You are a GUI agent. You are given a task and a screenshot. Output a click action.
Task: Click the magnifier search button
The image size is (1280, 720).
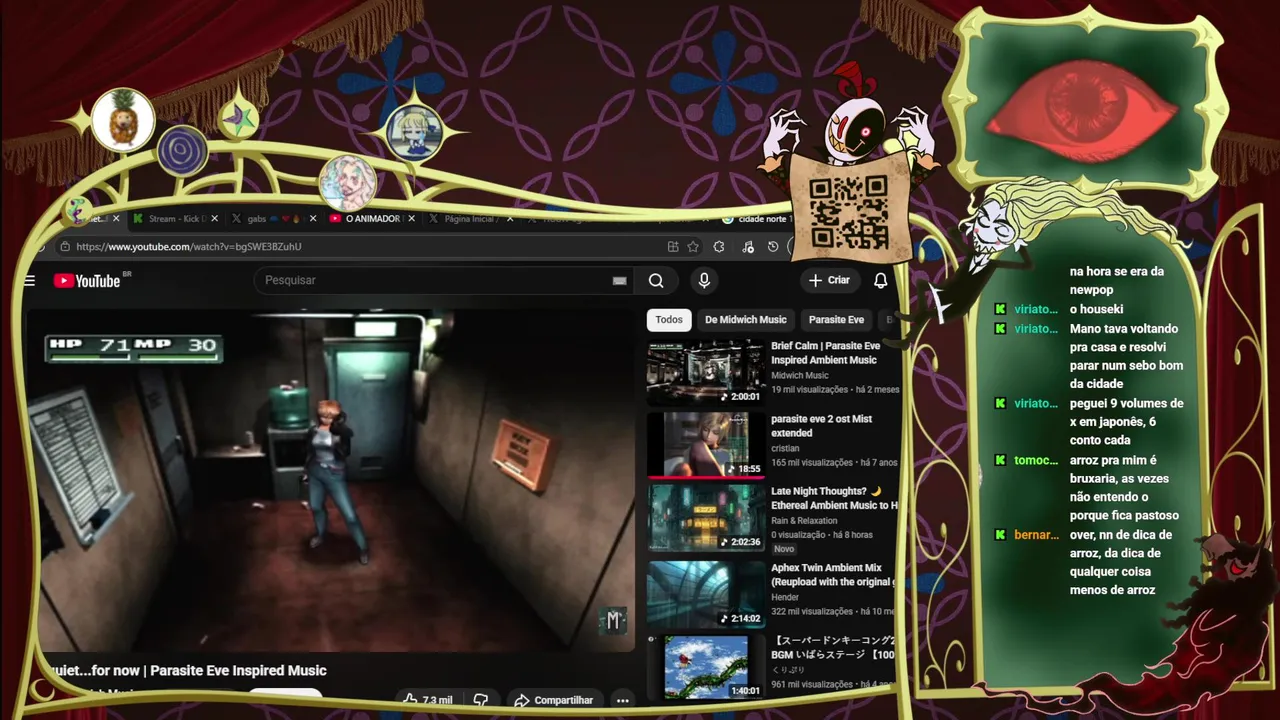(x=656, y=281)
